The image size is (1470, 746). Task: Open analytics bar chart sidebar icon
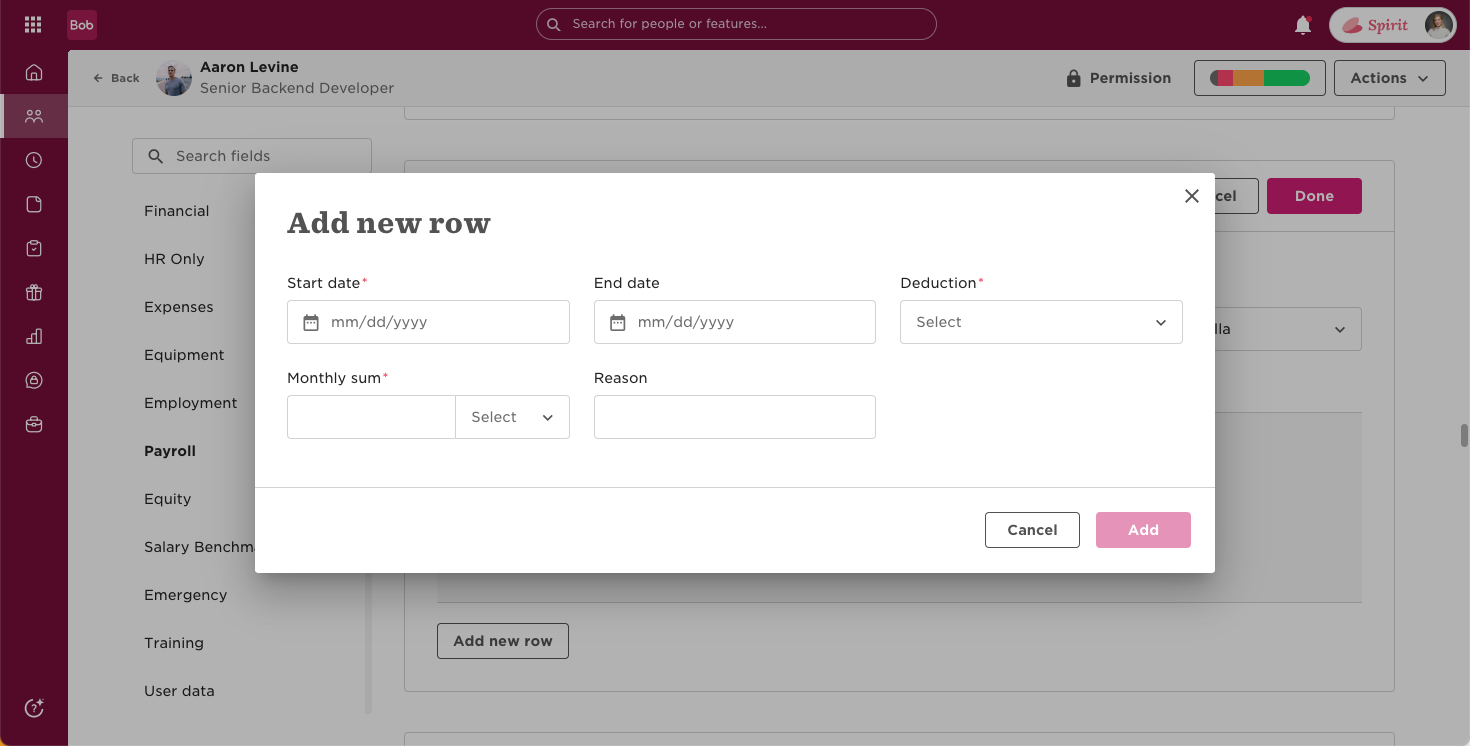pos(34,336)
